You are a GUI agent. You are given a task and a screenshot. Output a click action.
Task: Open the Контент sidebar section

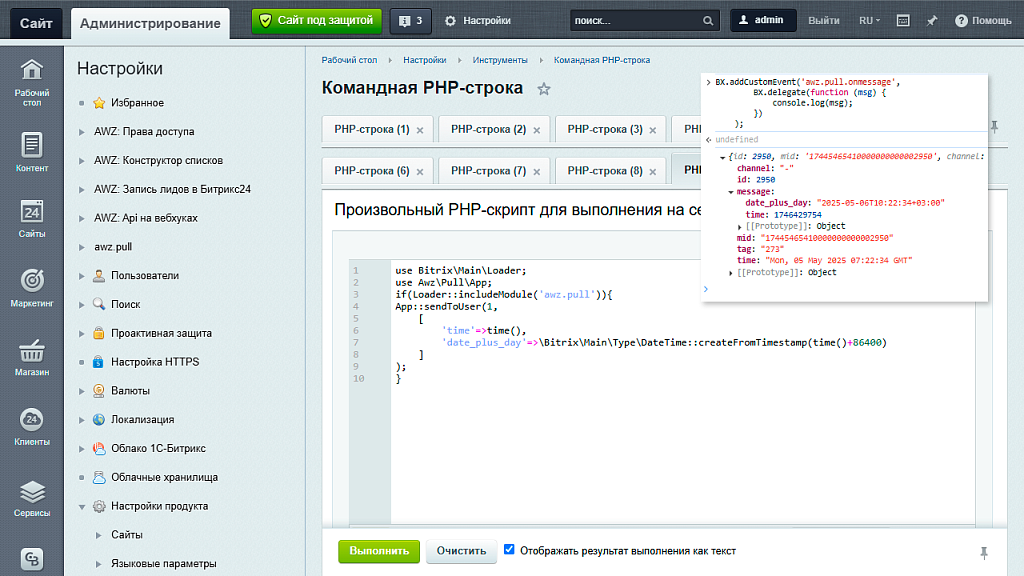point(32,152)
